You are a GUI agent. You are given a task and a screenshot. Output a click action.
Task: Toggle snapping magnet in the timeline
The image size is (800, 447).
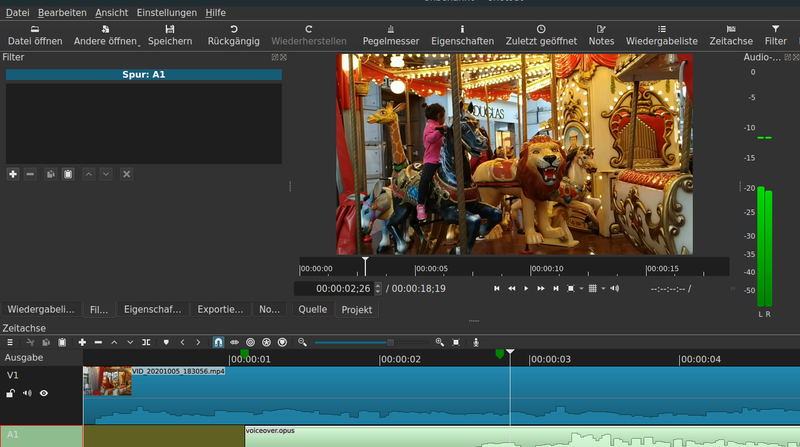pos(218,342)
